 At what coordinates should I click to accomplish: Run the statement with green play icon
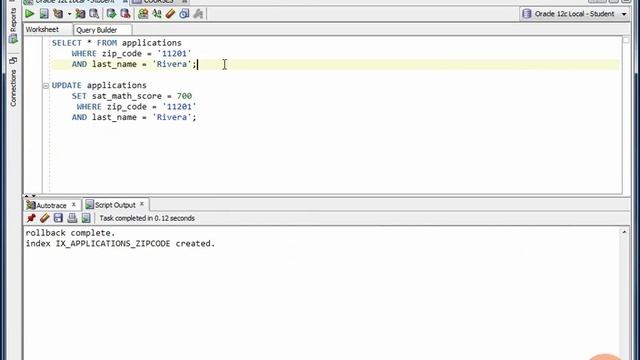29,14
